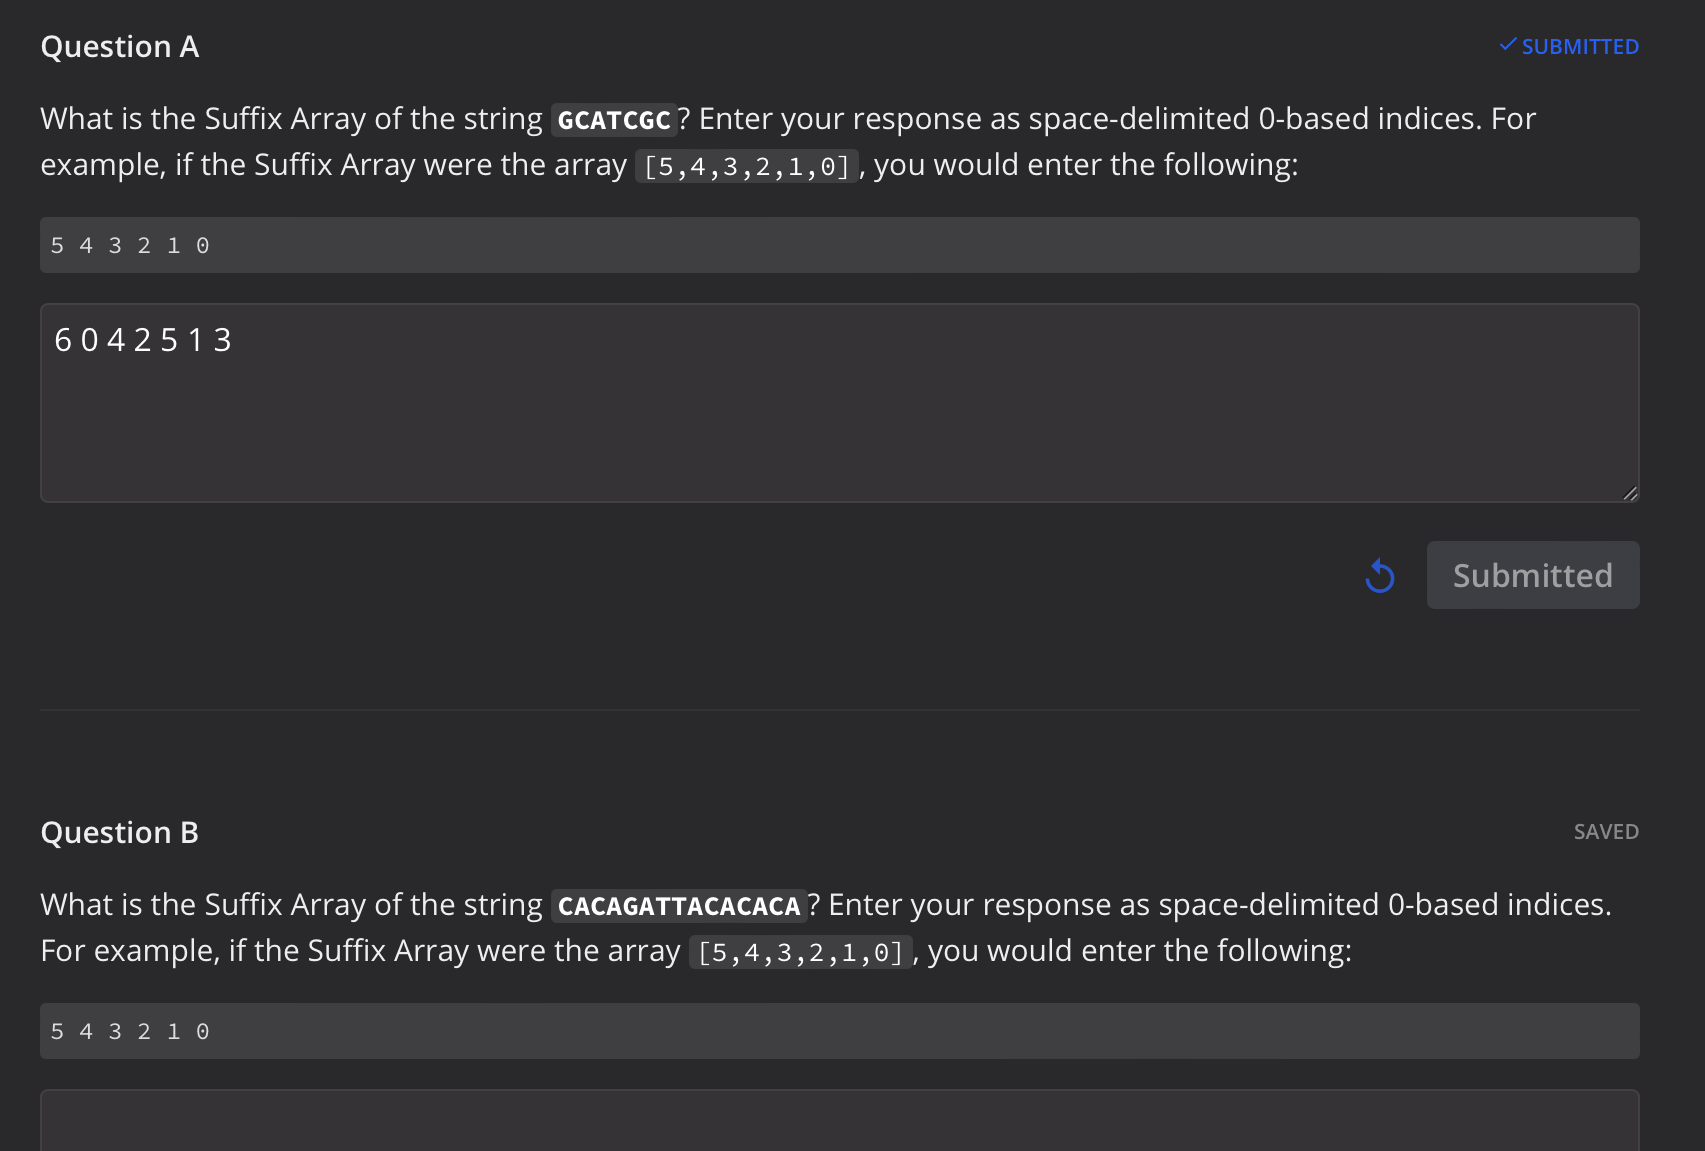Select the CACAGATTACACACA code snippet in Question B
The height and width of the screenshot is (1151, 1705).
coord(677,906)
